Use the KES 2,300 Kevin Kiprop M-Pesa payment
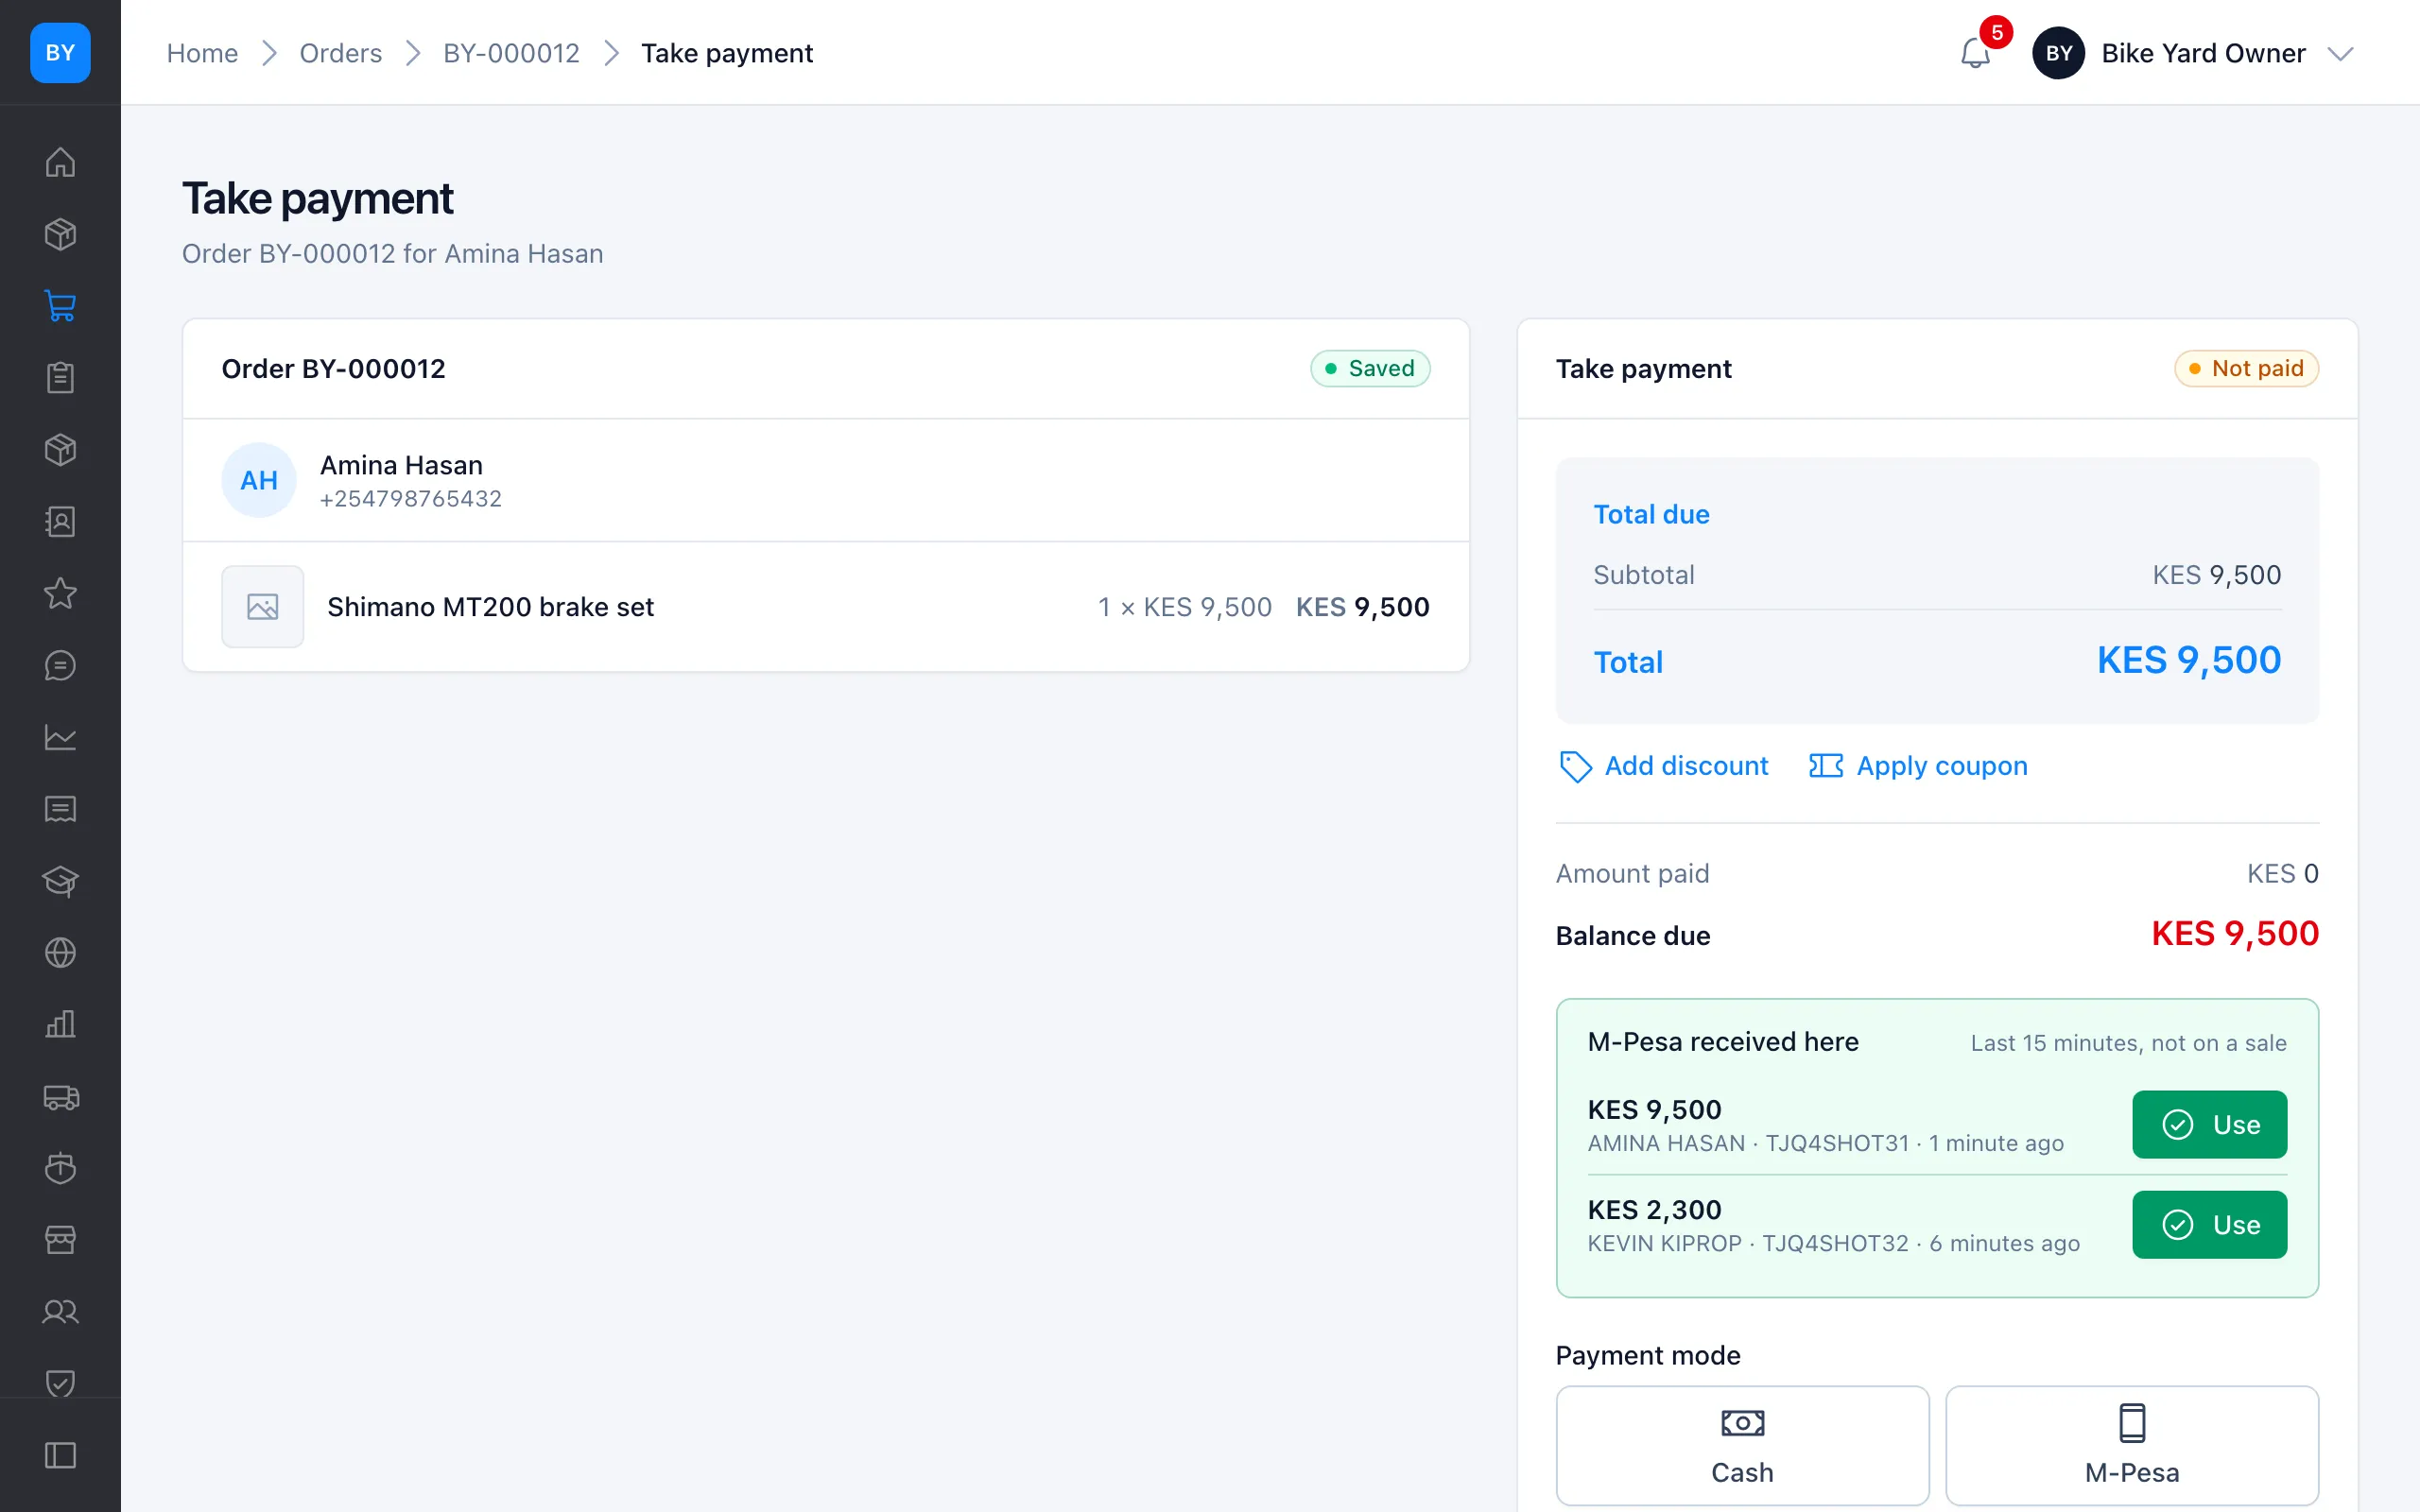2420x1512 pixels. point(2209,1225)
